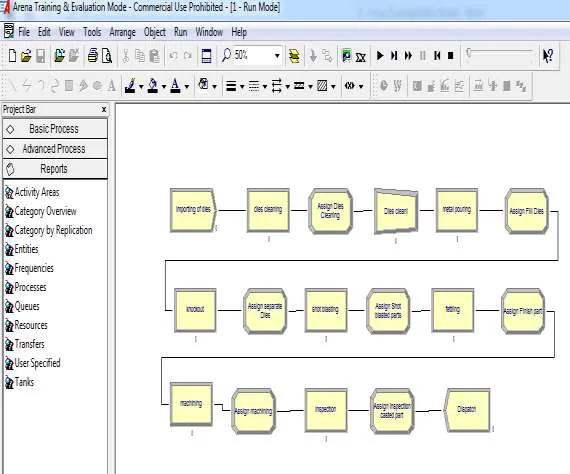Open Text Color dropdown arrow
The height and width of the screenshot is (474, 570).
pos(187,87)
